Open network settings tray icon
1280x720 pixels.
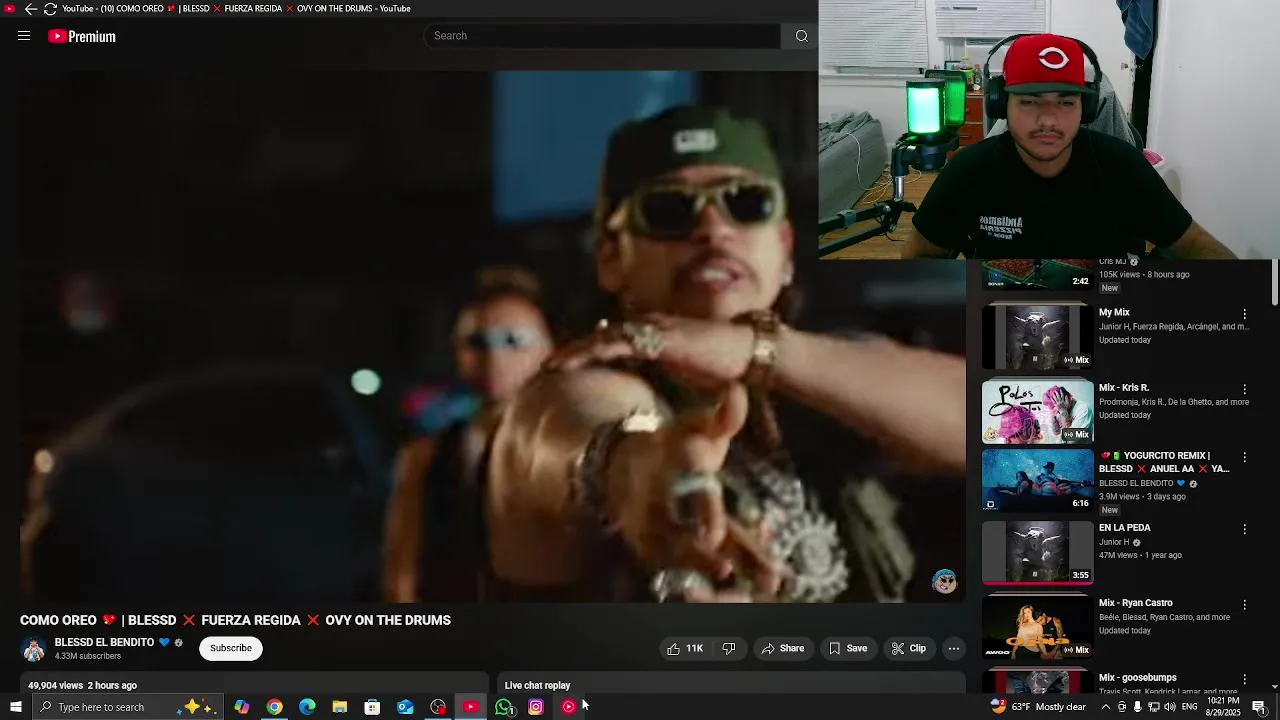(1154, 707)
